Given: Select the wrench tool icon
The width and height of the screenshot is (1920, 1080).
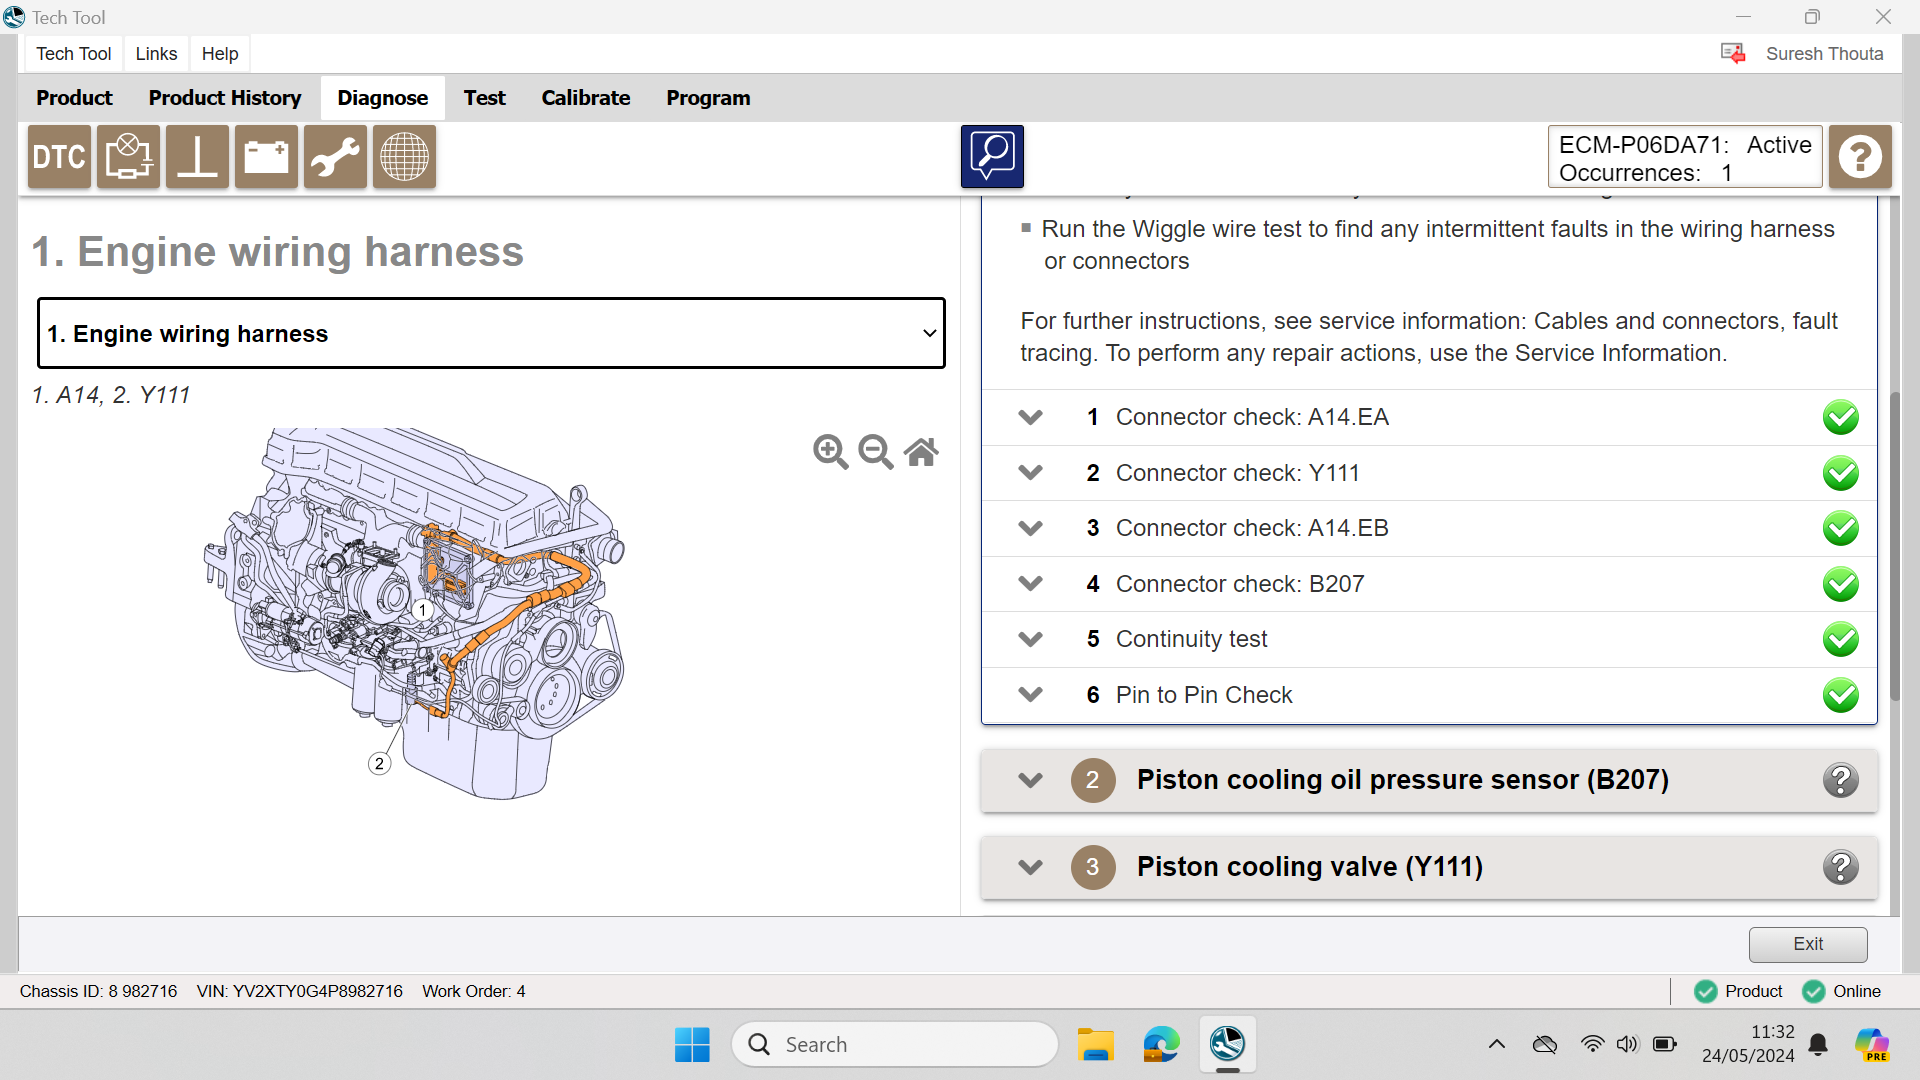Looking at the screenshot, I should [335, 157].
